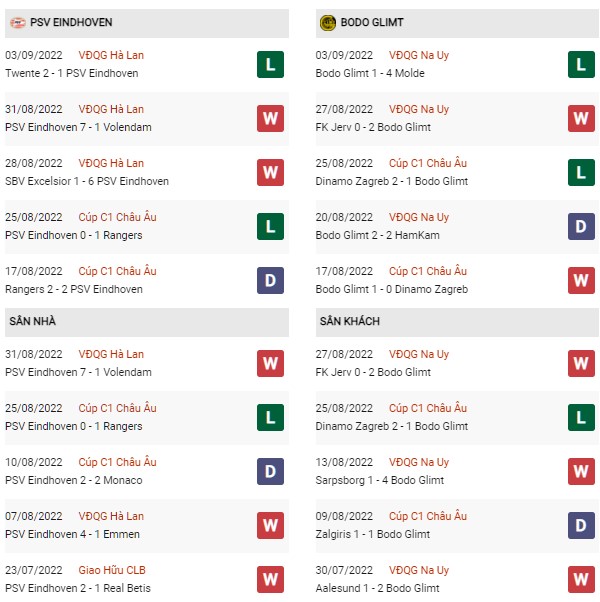Click the D badge for Rangers 2-2 PSV

coord(270,280)
